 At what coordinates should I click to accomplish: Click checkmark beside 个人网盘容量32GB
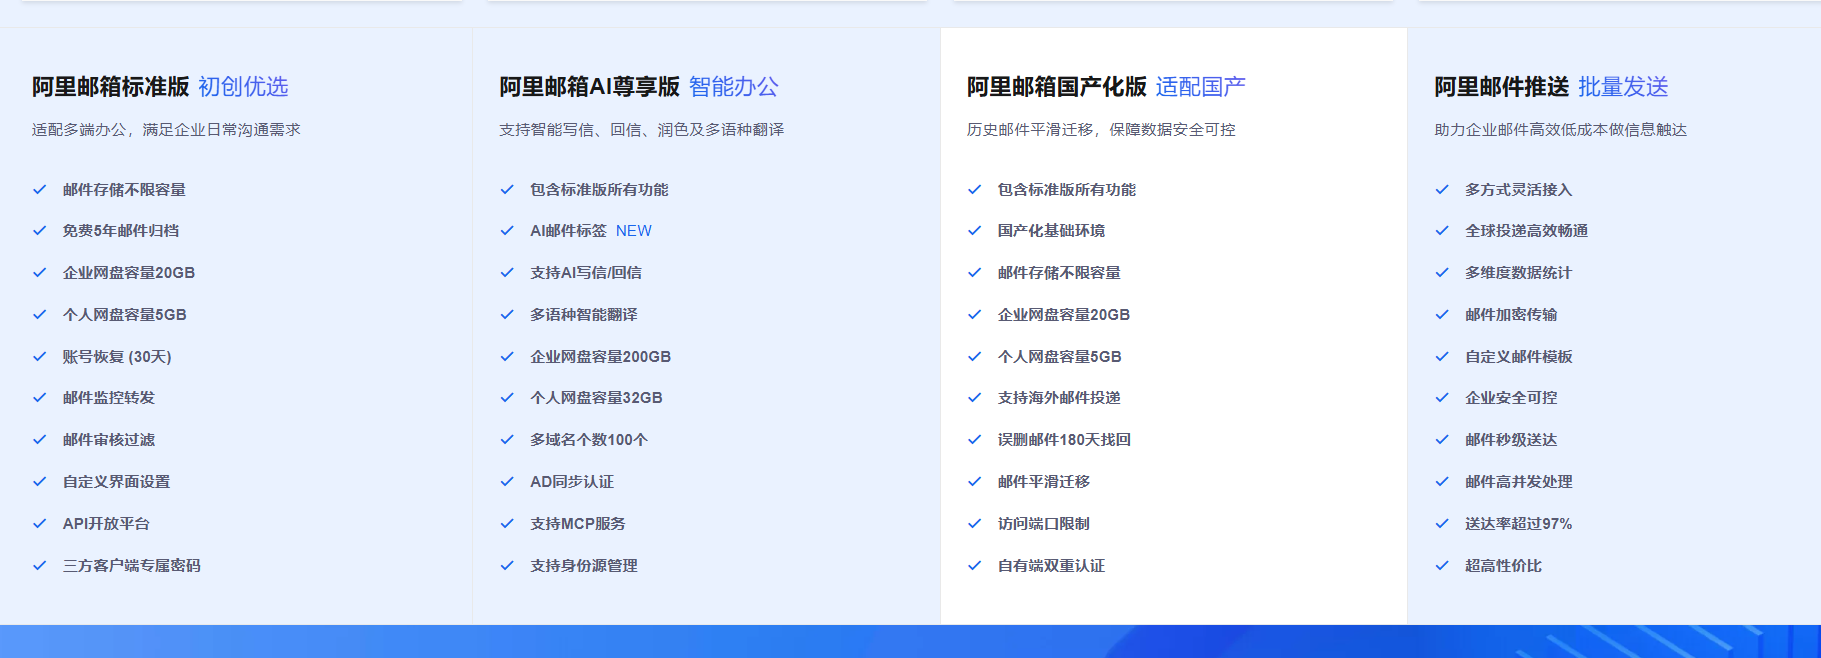tap(507, 398)
